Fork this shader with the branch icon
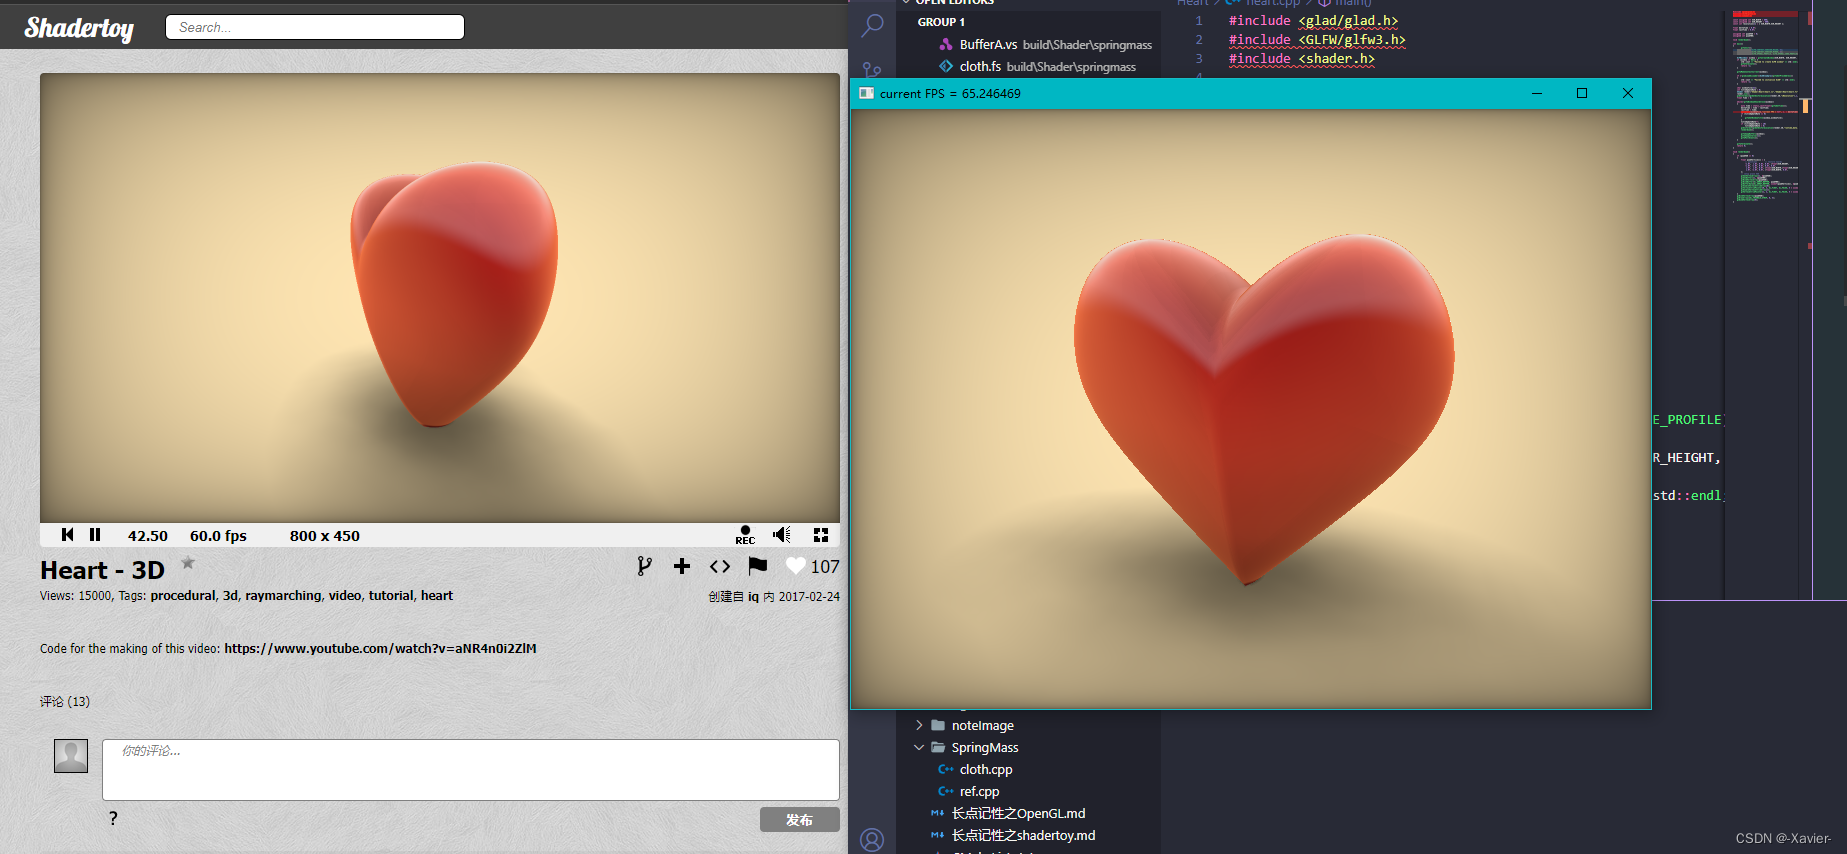 (x=645, y=566)
